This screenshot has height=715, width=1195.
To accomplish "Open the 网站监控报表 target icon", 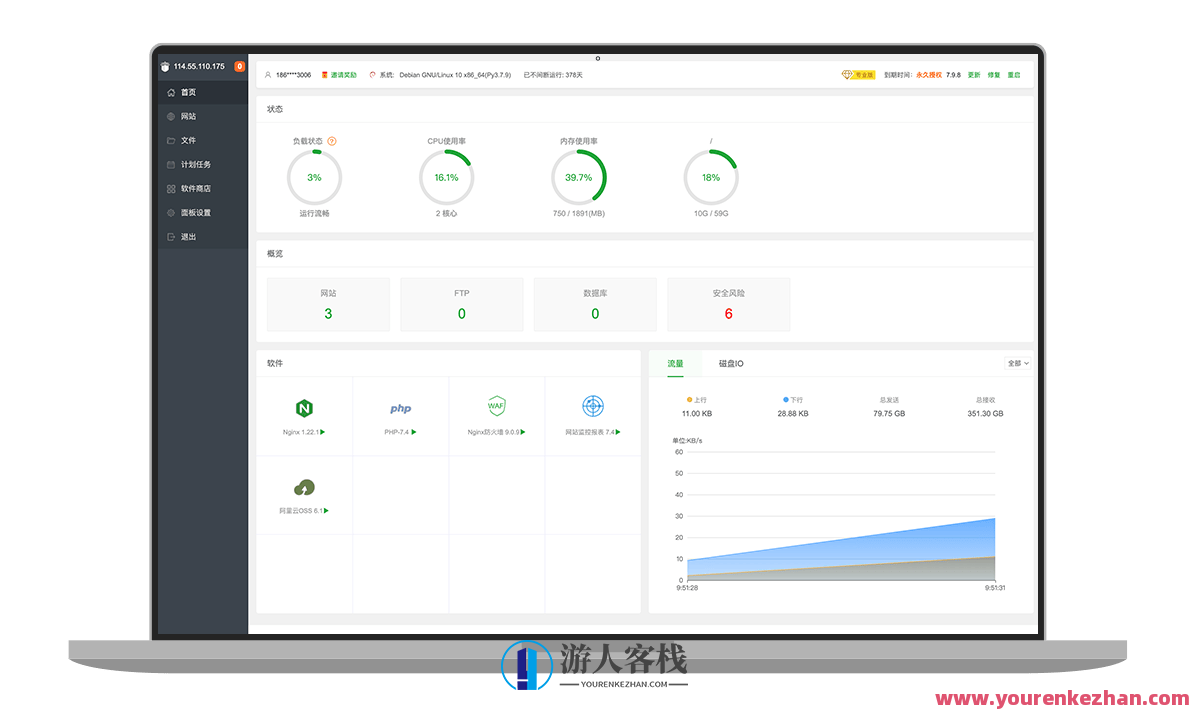I will [x=593, y=405].
